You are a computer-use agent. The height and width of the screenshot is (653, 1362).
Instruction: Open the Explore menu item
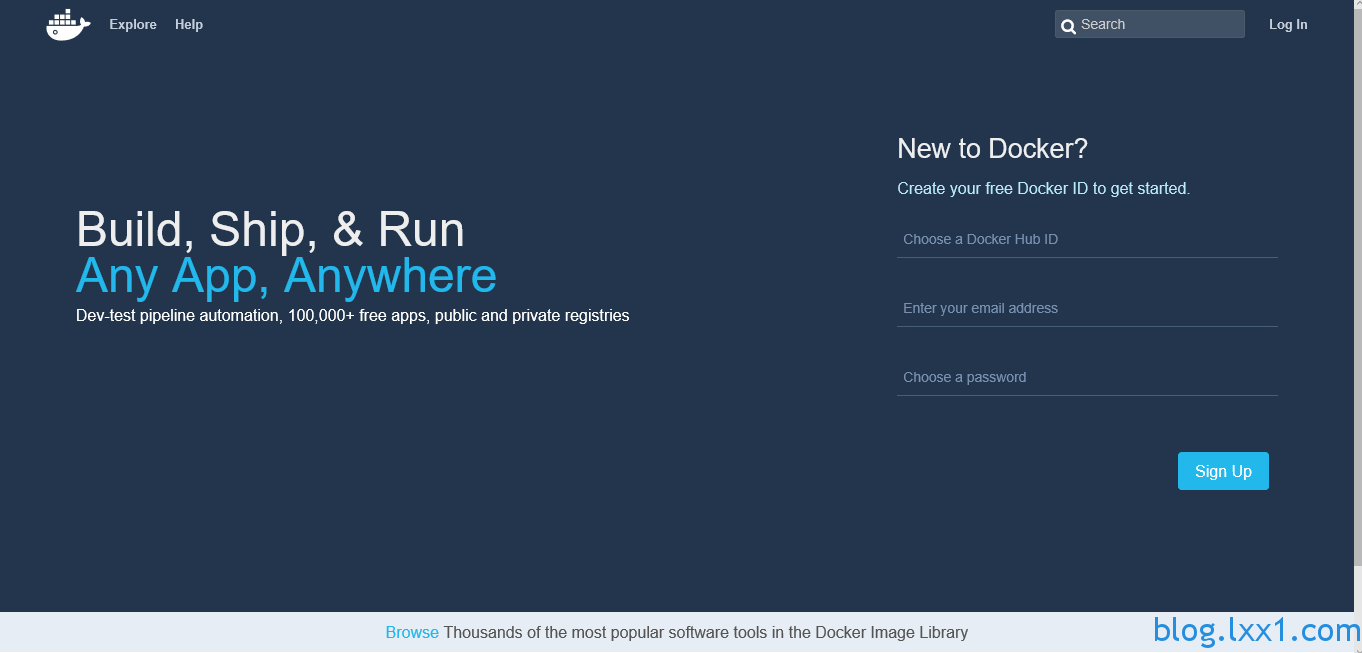pyautogui.click(x=133, y=24)
